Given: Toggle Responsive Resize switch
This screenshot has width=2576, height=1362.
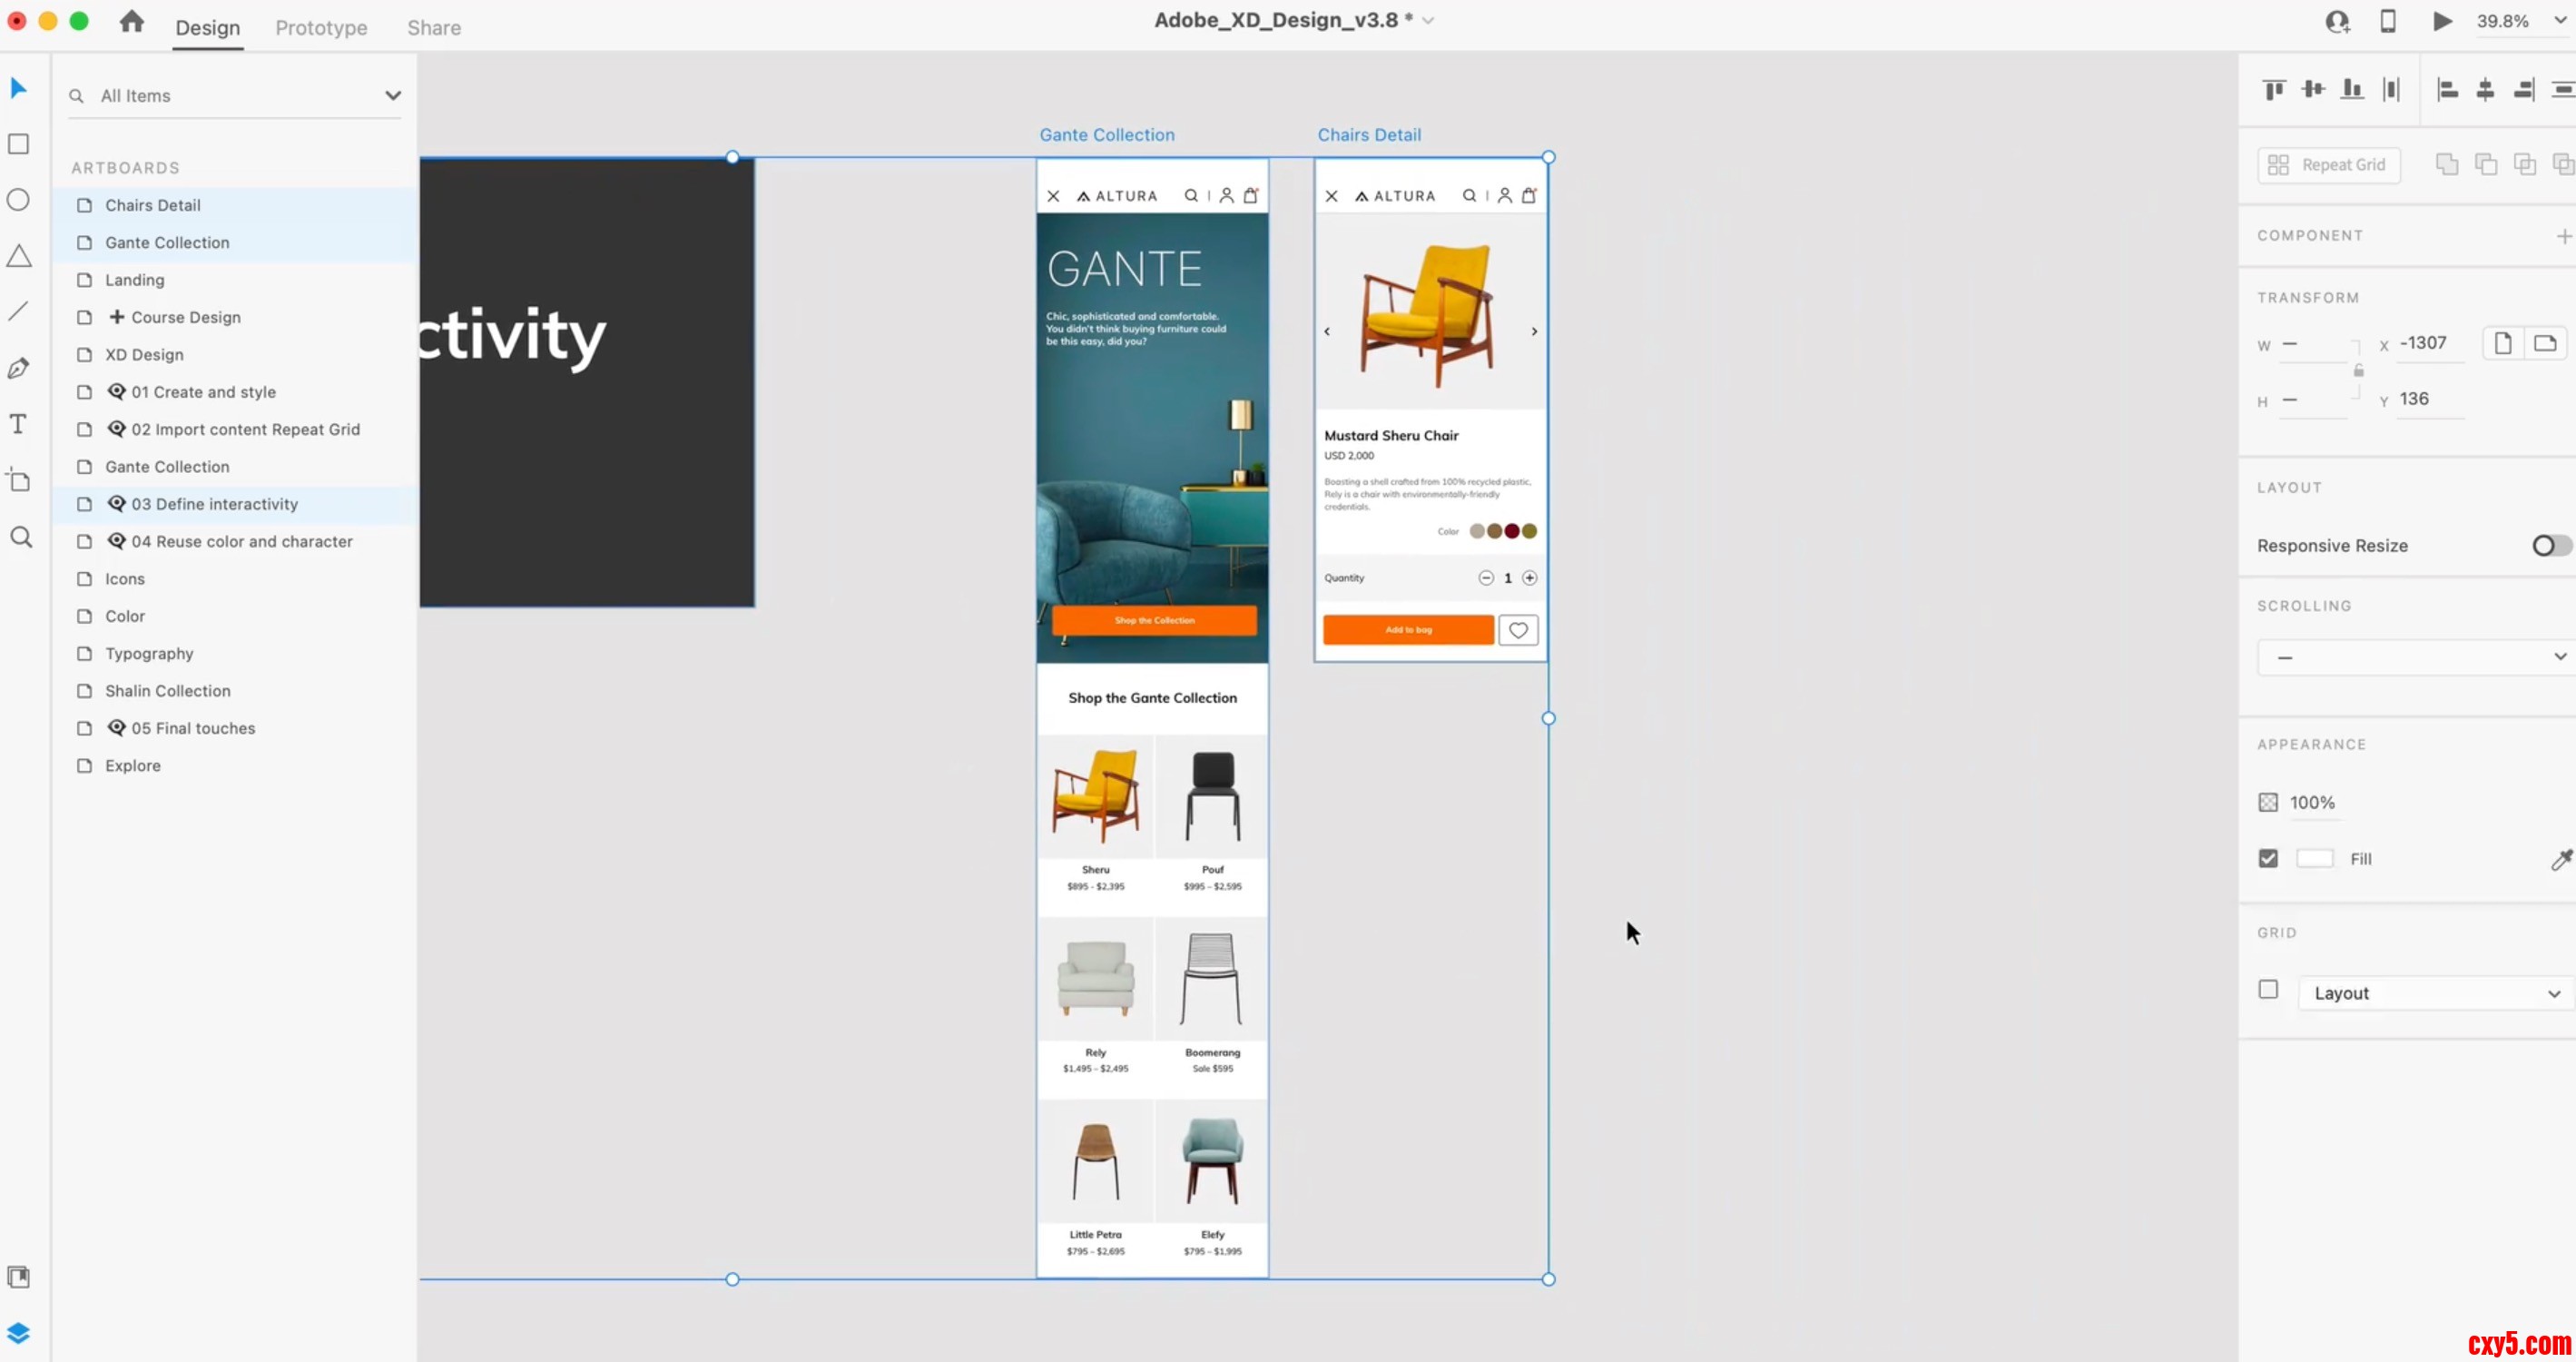Looking at the screenshot, I should click(x=2549, y=545).
